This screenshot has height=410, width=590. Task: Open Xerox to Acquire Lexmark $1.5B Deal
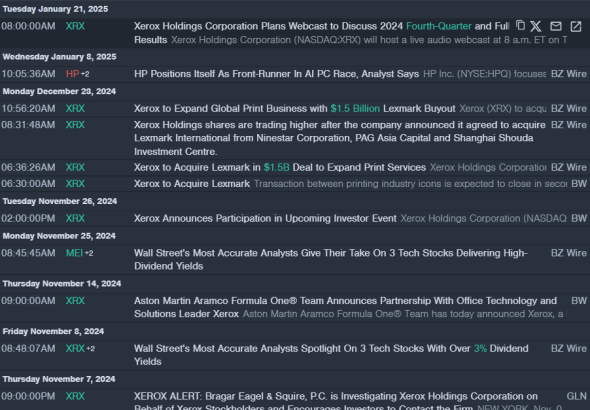[280, 167]
